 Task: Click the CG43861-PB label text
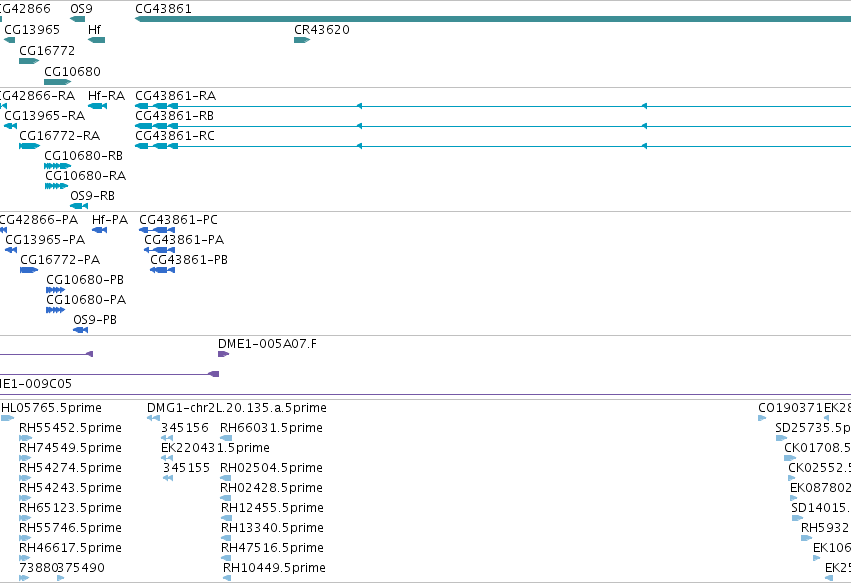coord(189,259)
